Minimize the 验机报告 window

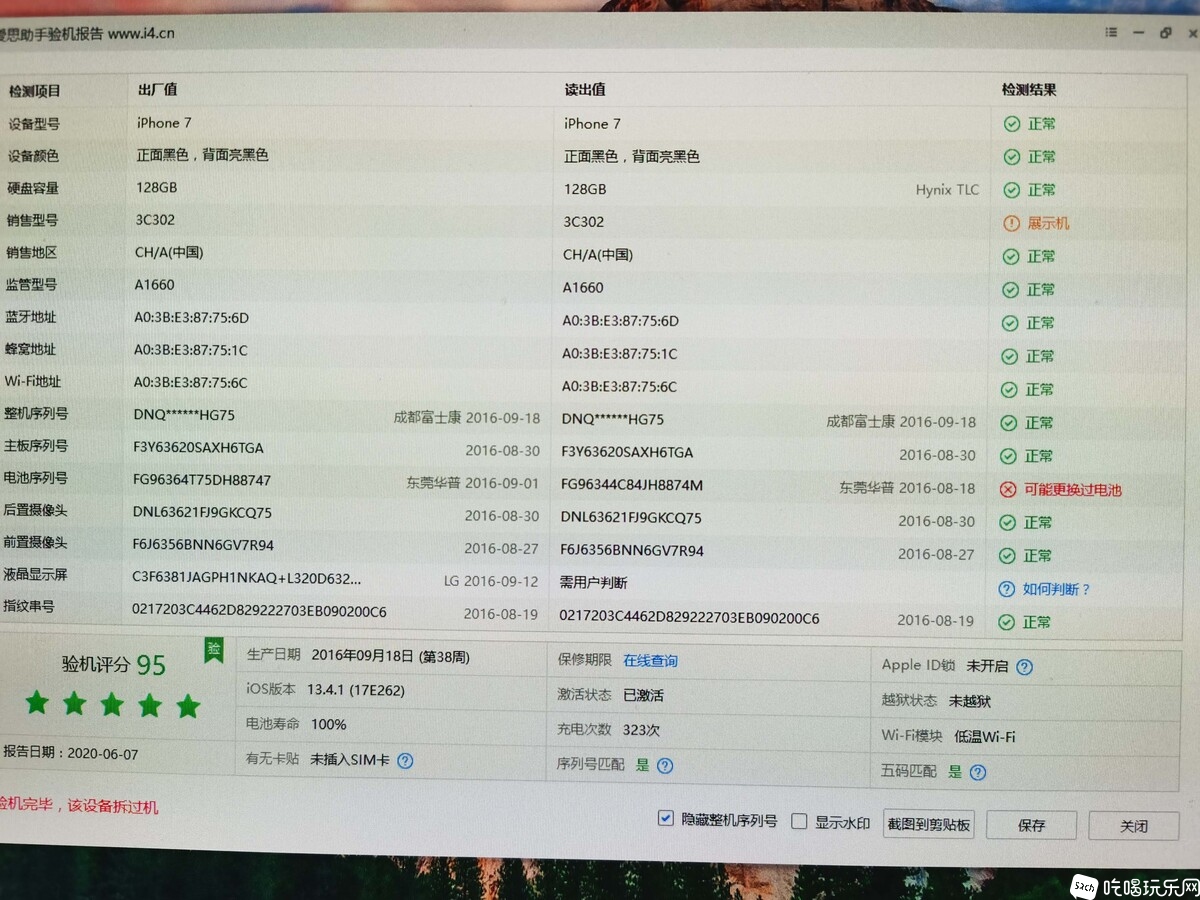(x=1138, y=33)
